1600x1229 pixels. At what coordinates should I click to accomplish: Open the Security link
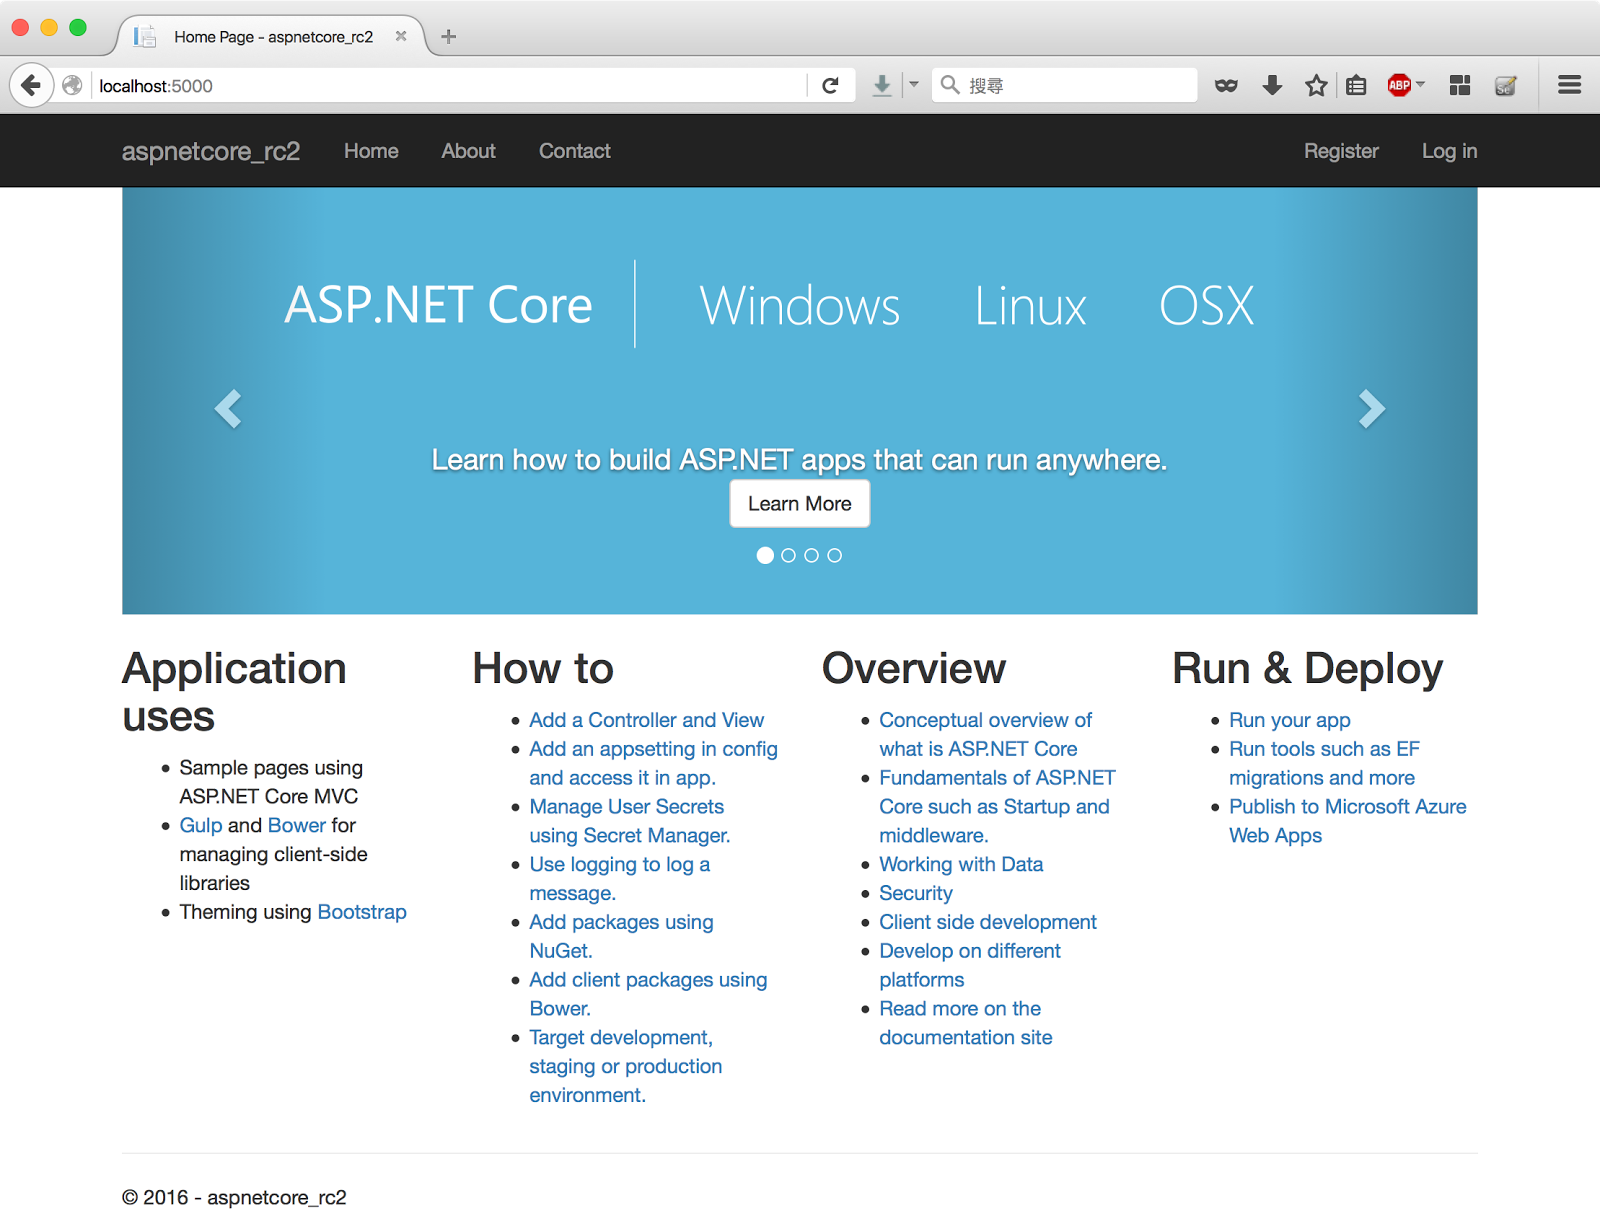pyautogui.click(x=916, y=893)
